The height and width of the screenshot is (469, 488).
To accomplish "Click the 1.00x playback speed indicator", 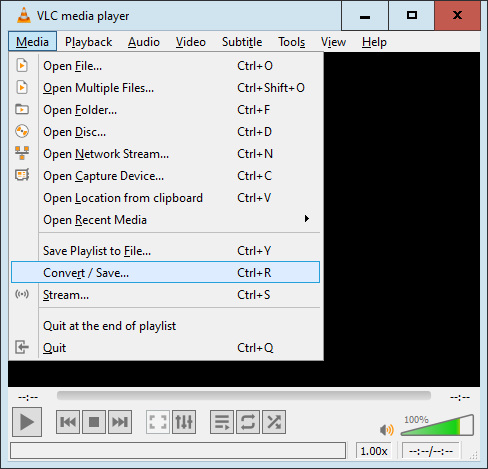I will click(374, 451).
